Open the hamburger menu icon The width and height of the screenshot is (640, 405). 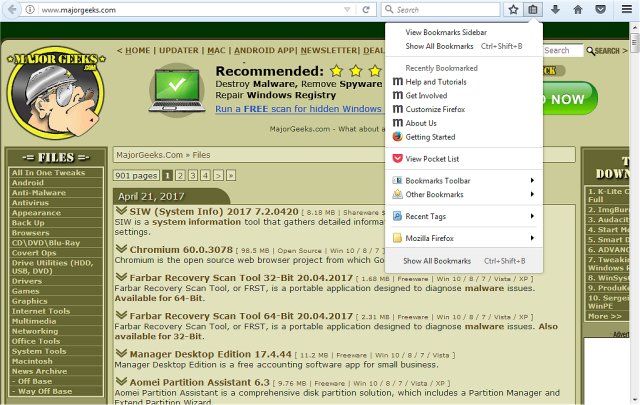tap(627, 9)
